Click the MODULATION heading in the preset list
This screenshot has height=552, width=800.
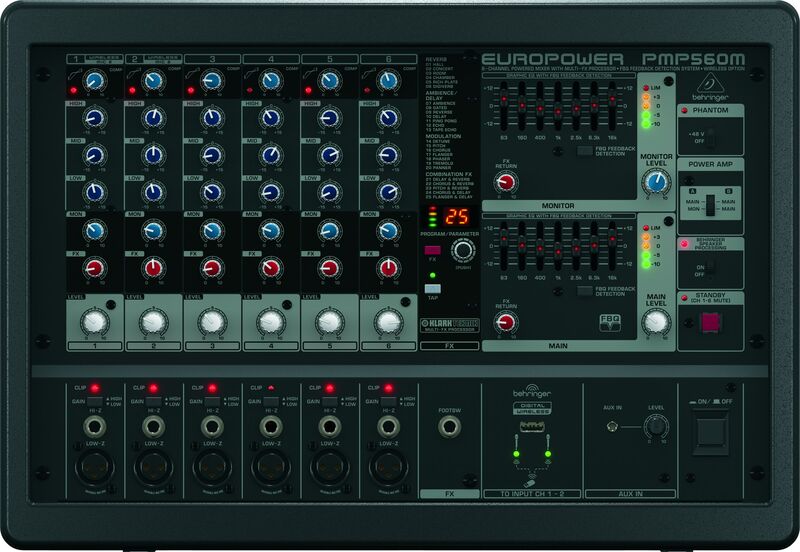[x=443, y=136]
